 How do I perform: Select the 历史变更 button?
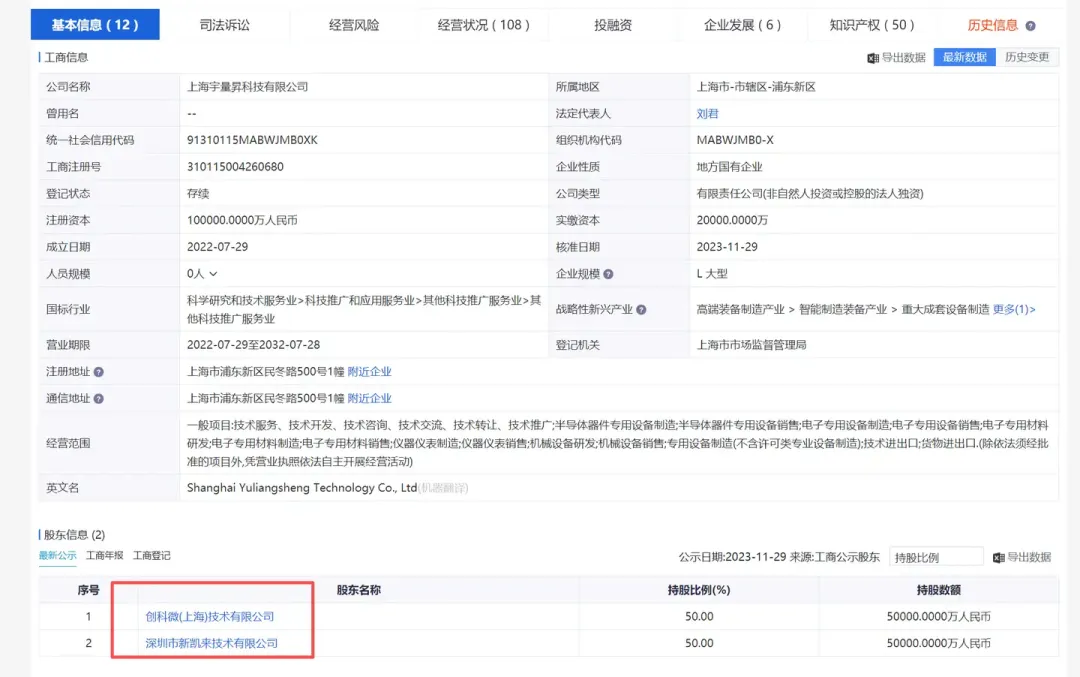click(1027, 57)
